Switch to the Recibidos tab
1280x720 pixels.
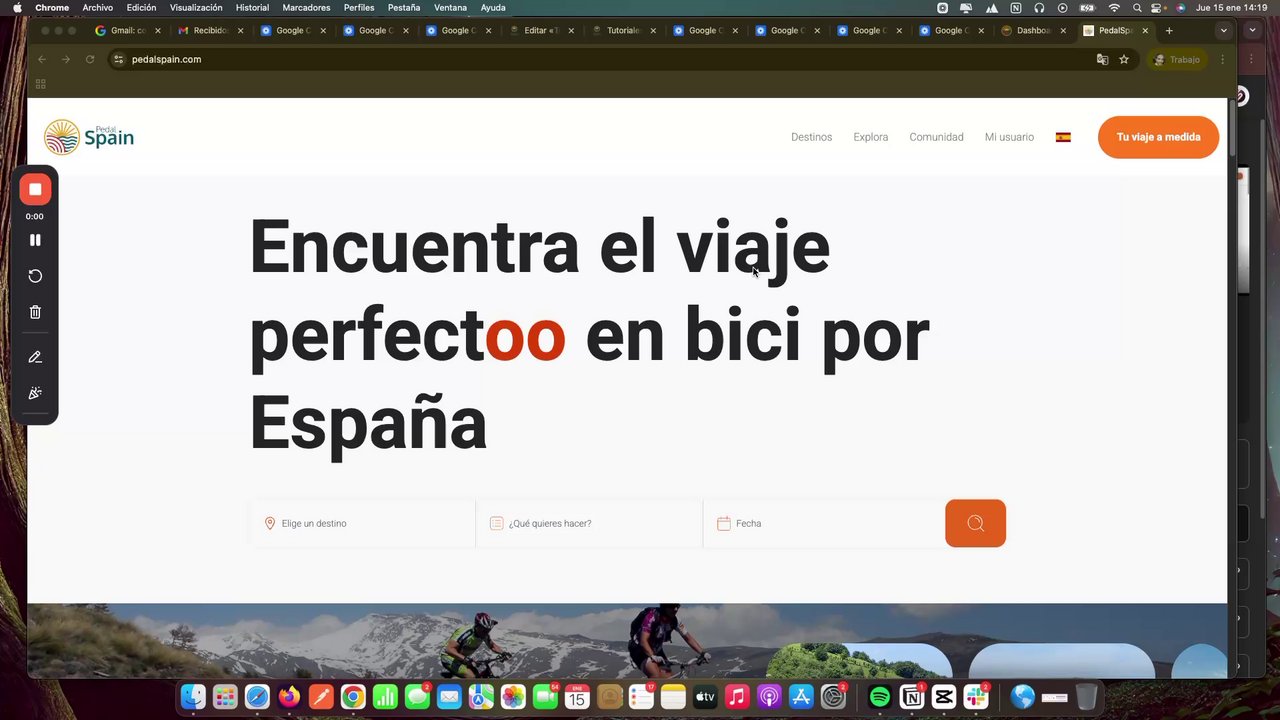210,30
